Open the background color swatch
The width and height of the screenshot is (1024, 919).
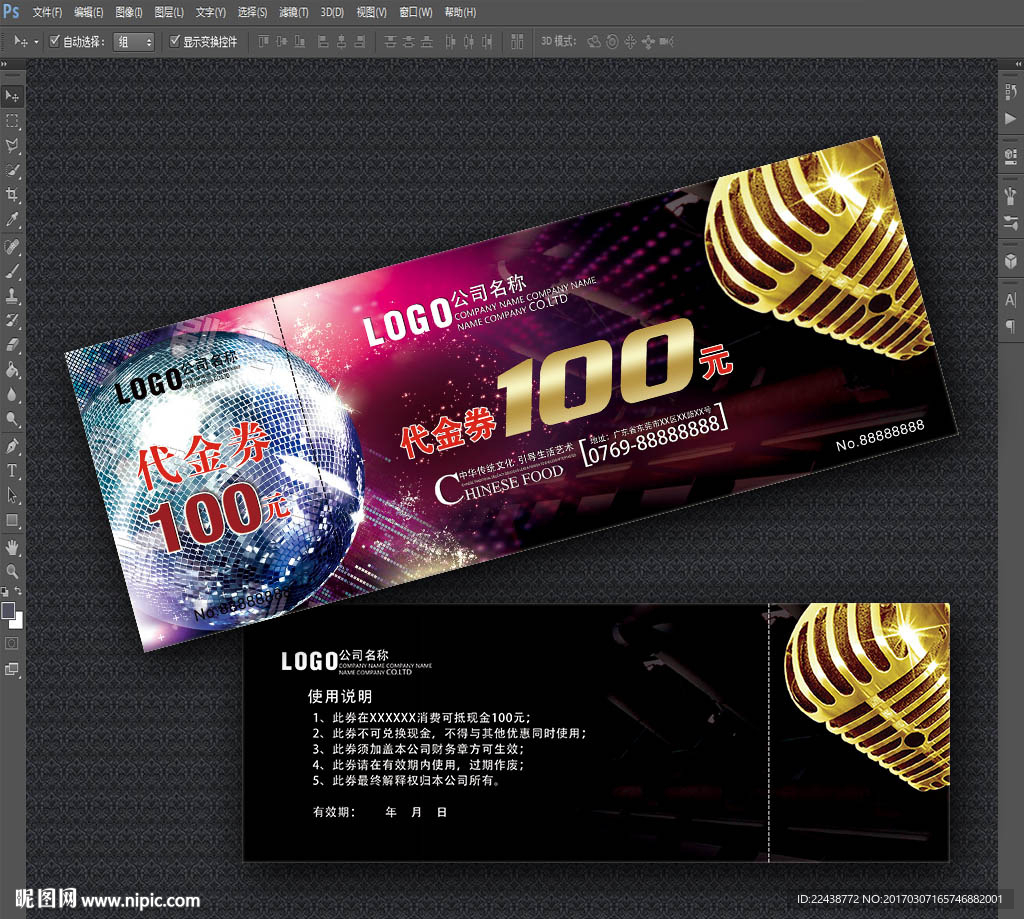pyautogui.click(x=18, y=622)
